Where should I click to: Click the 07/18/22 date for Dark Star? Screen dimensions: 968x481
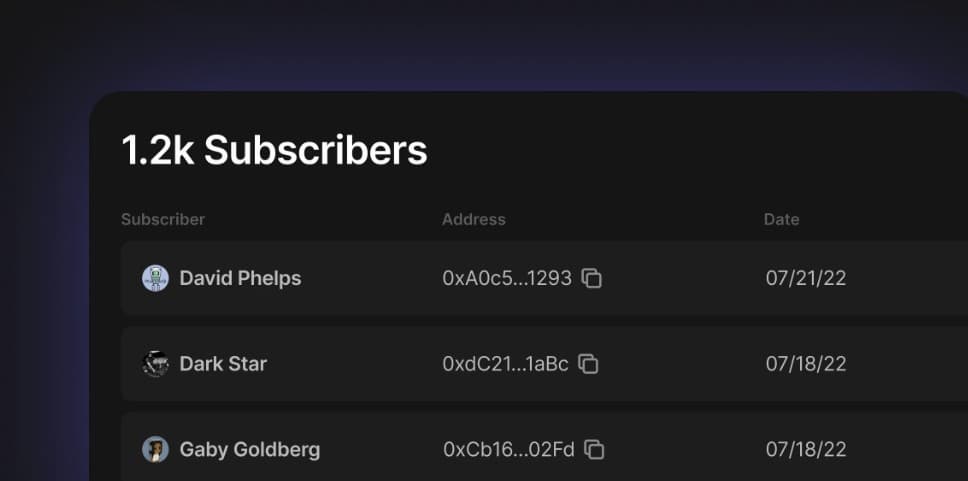tap(806, 364)
